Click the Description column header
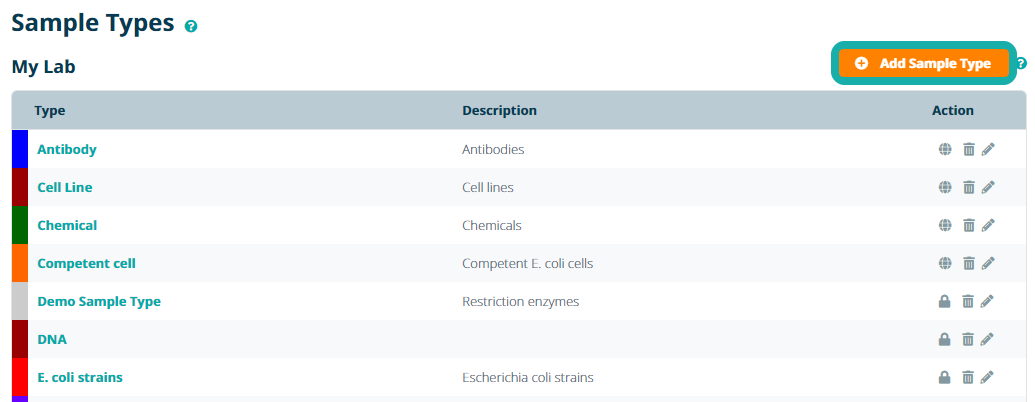This screenshot has height=402, width=1035. click(499, 110)
